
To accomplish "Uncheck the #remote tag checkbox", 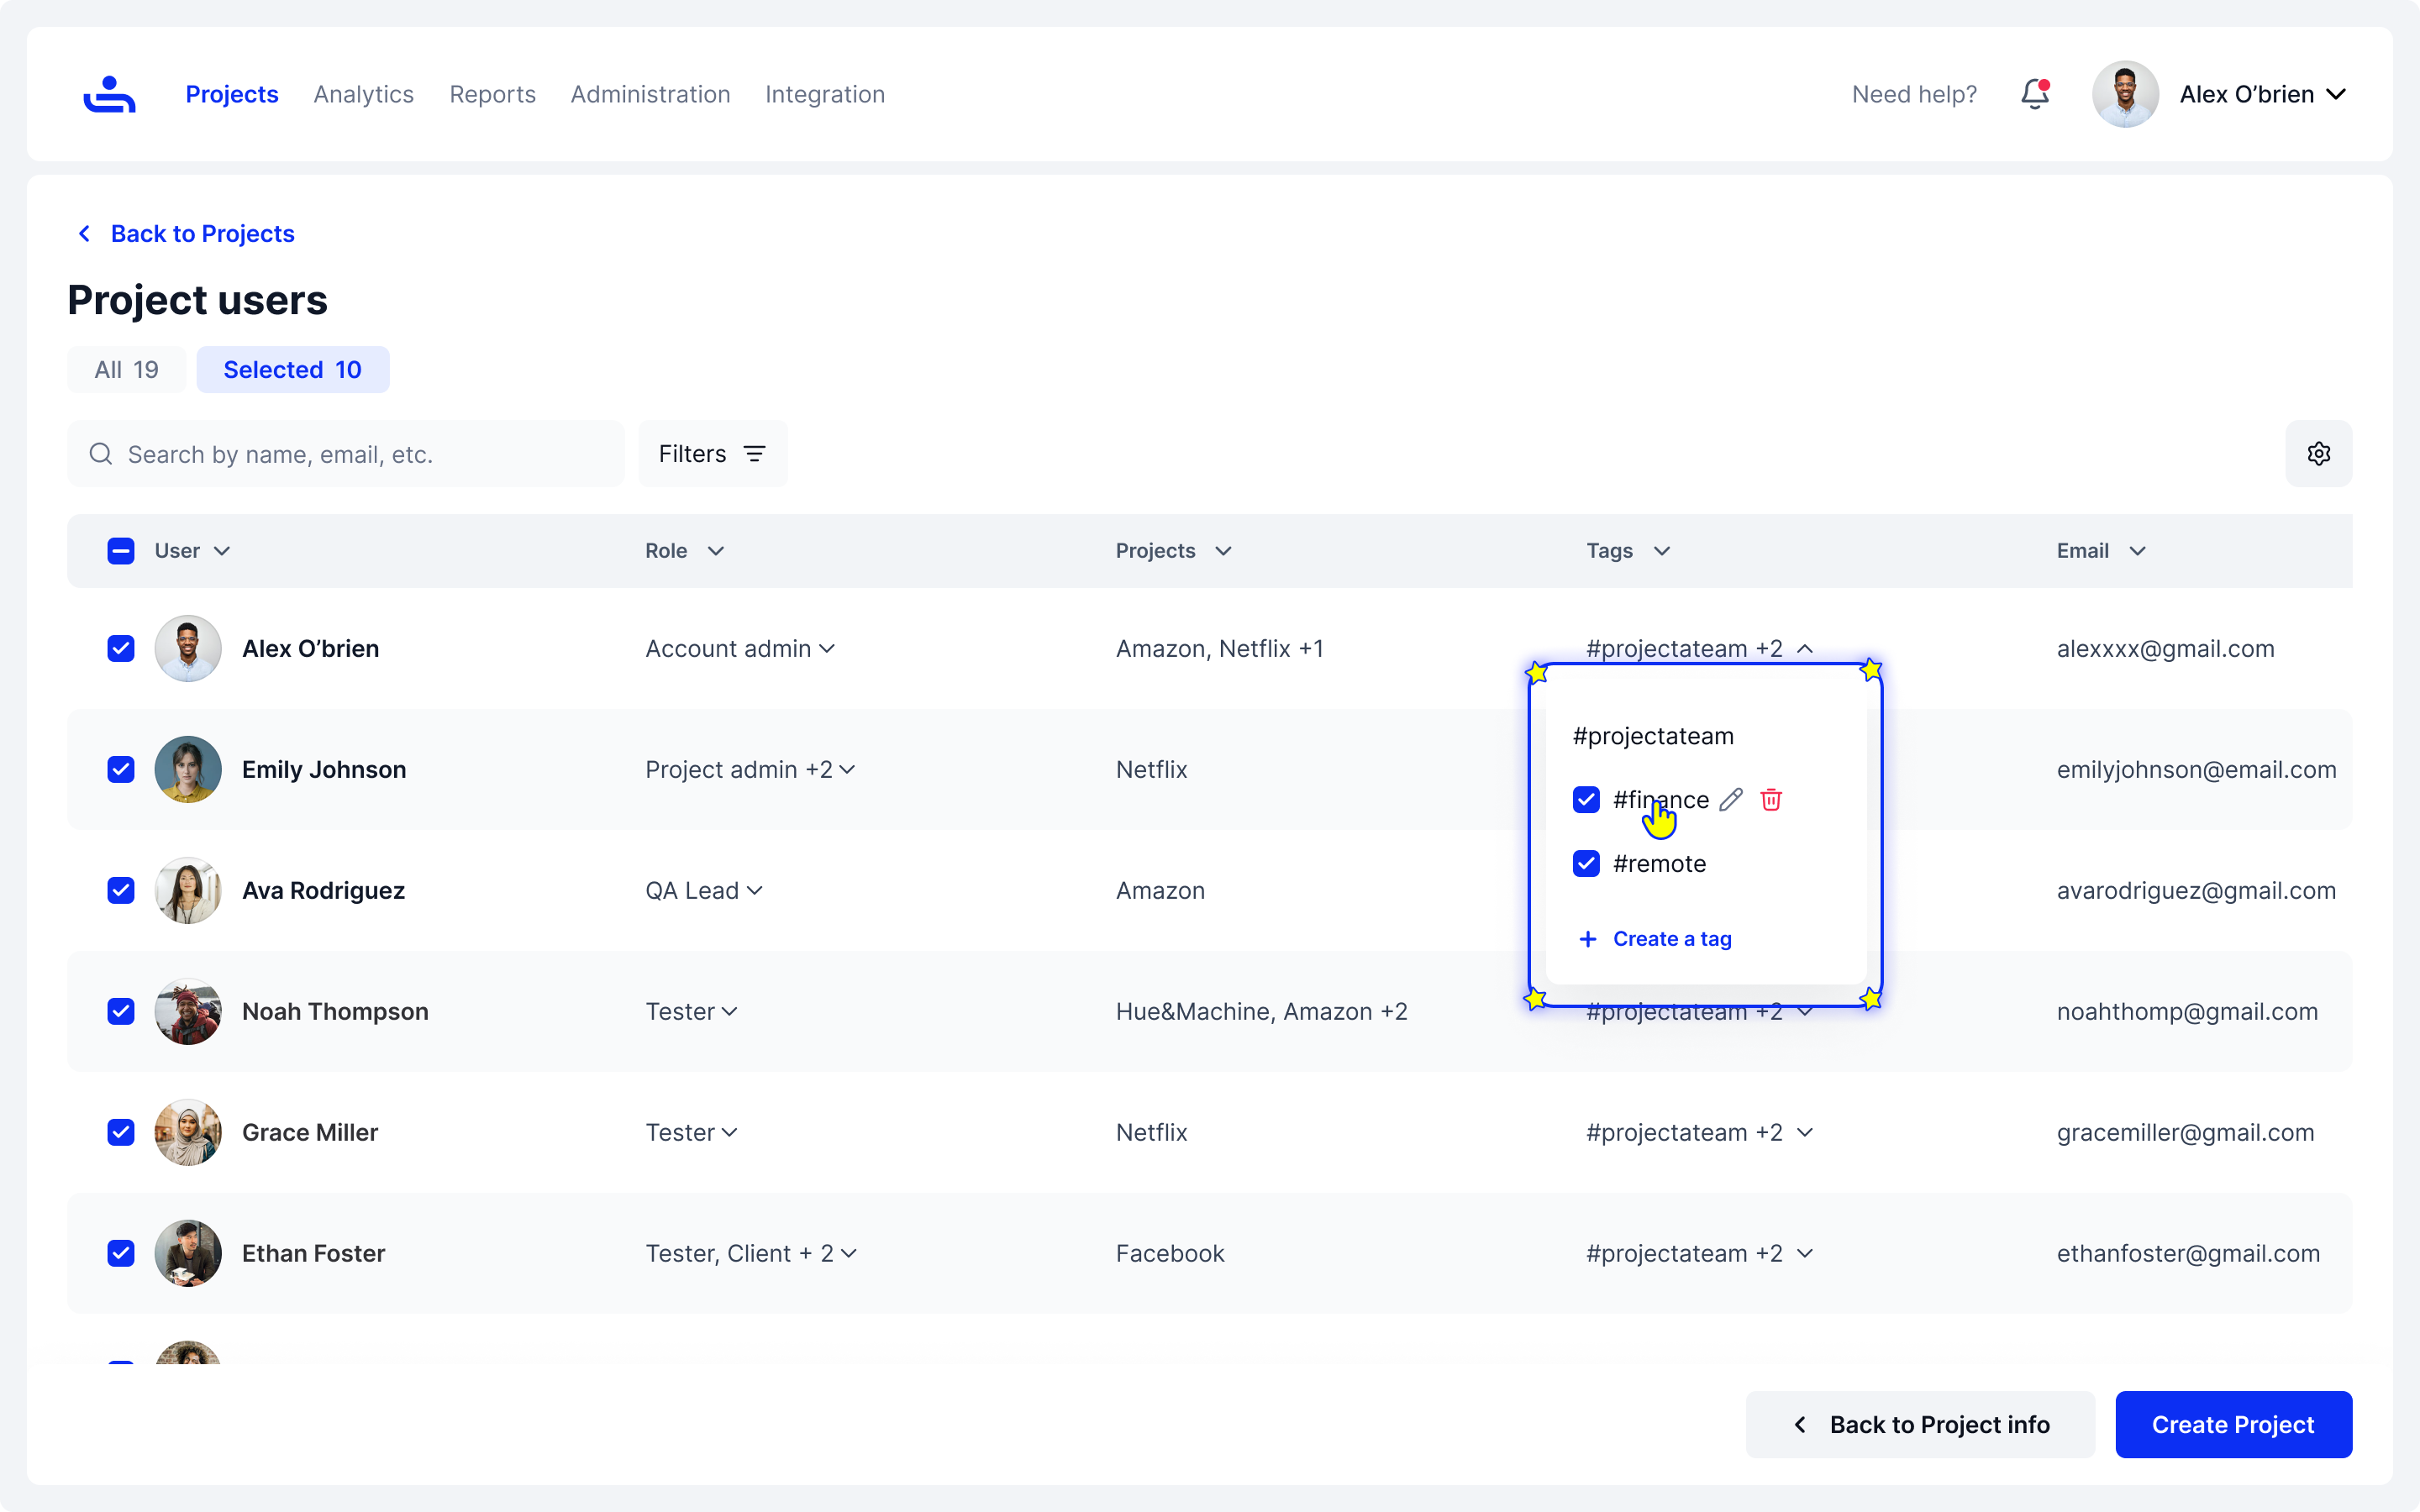I will pyautogui.click(x=1586, y=863).
